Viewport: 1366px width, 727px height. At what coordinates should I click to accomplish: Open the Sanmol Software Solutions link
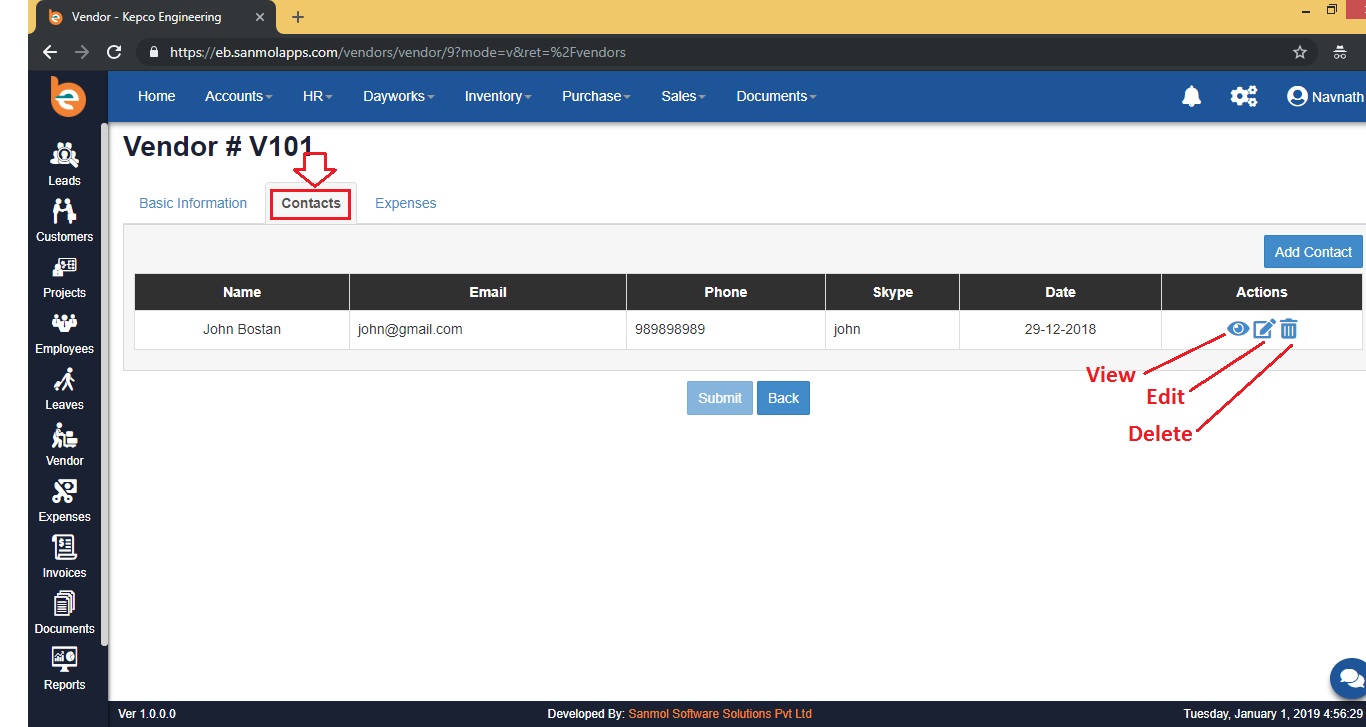coord(720,714)
